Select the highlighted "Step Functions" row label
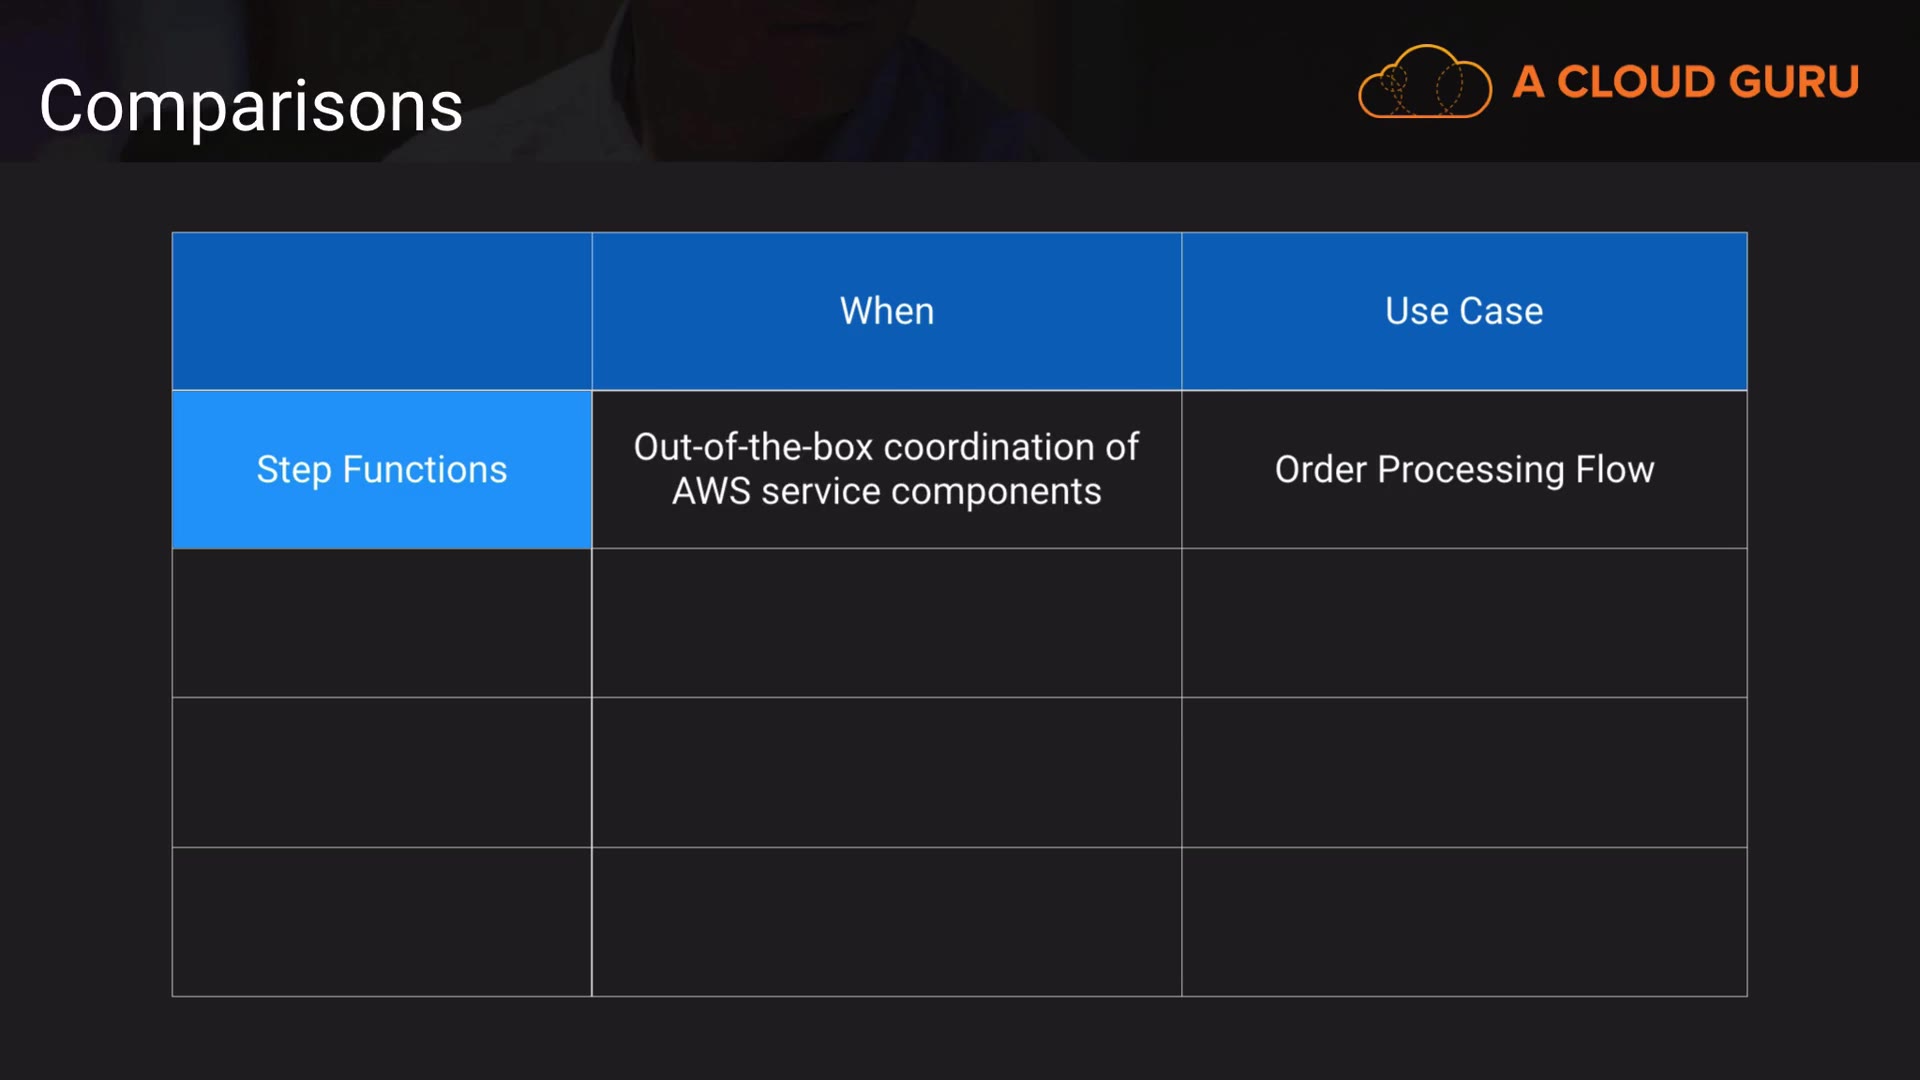Image resolution: width=1920 pixels, height=1080 pixels. tap(381, 469)
